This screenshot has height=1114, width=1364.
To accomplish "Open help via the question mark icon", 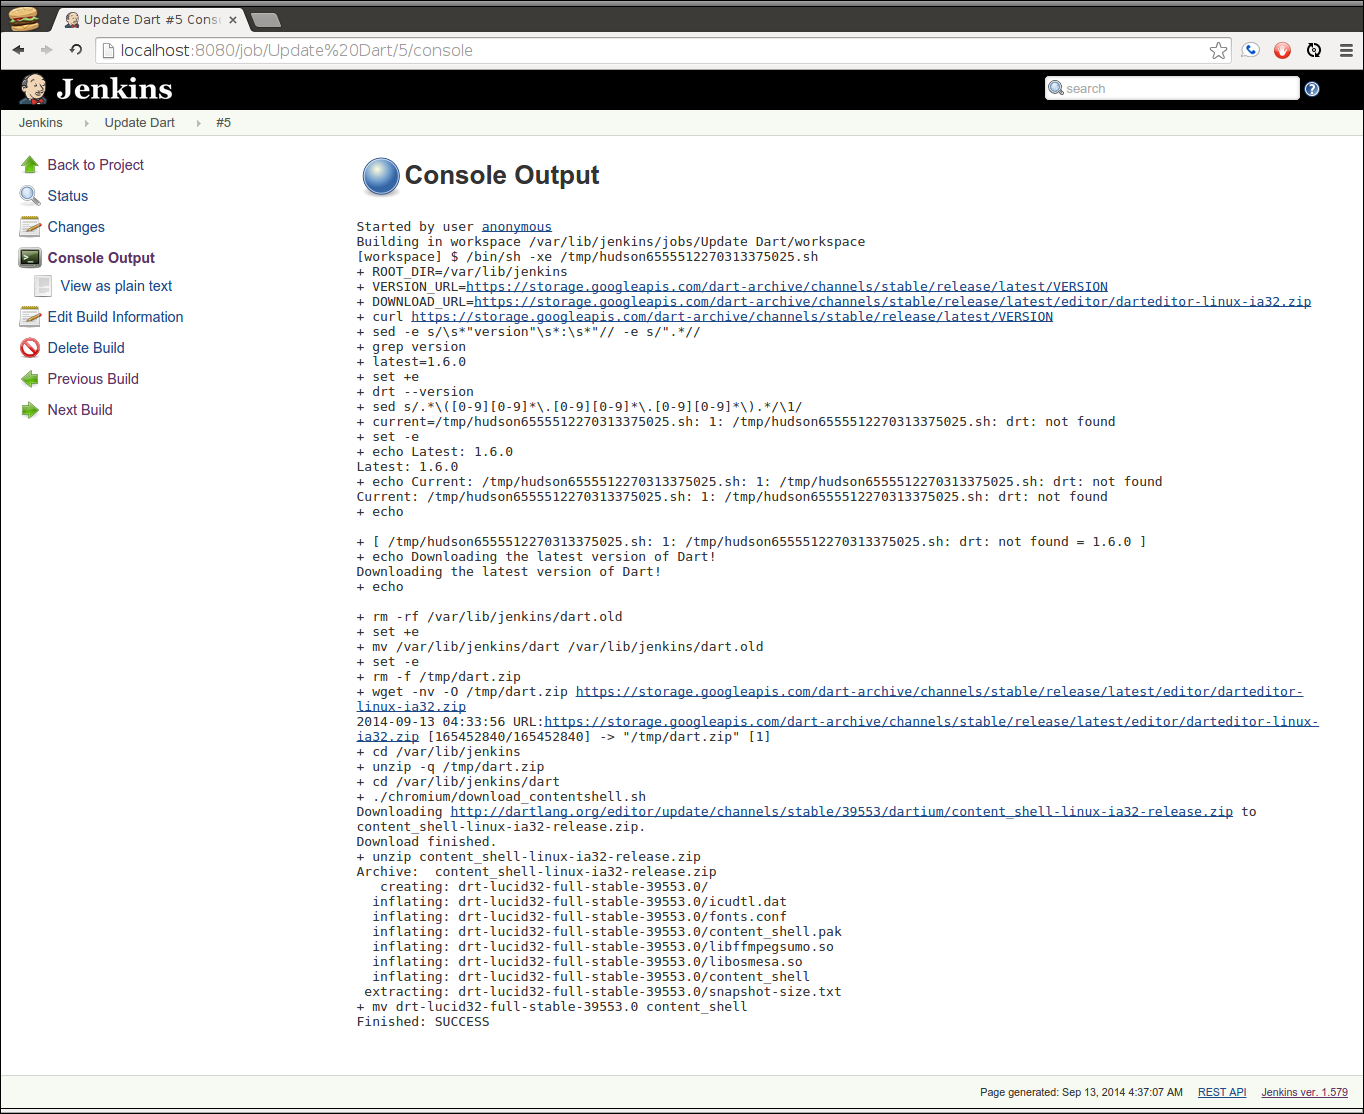I will pos(1312,88).
